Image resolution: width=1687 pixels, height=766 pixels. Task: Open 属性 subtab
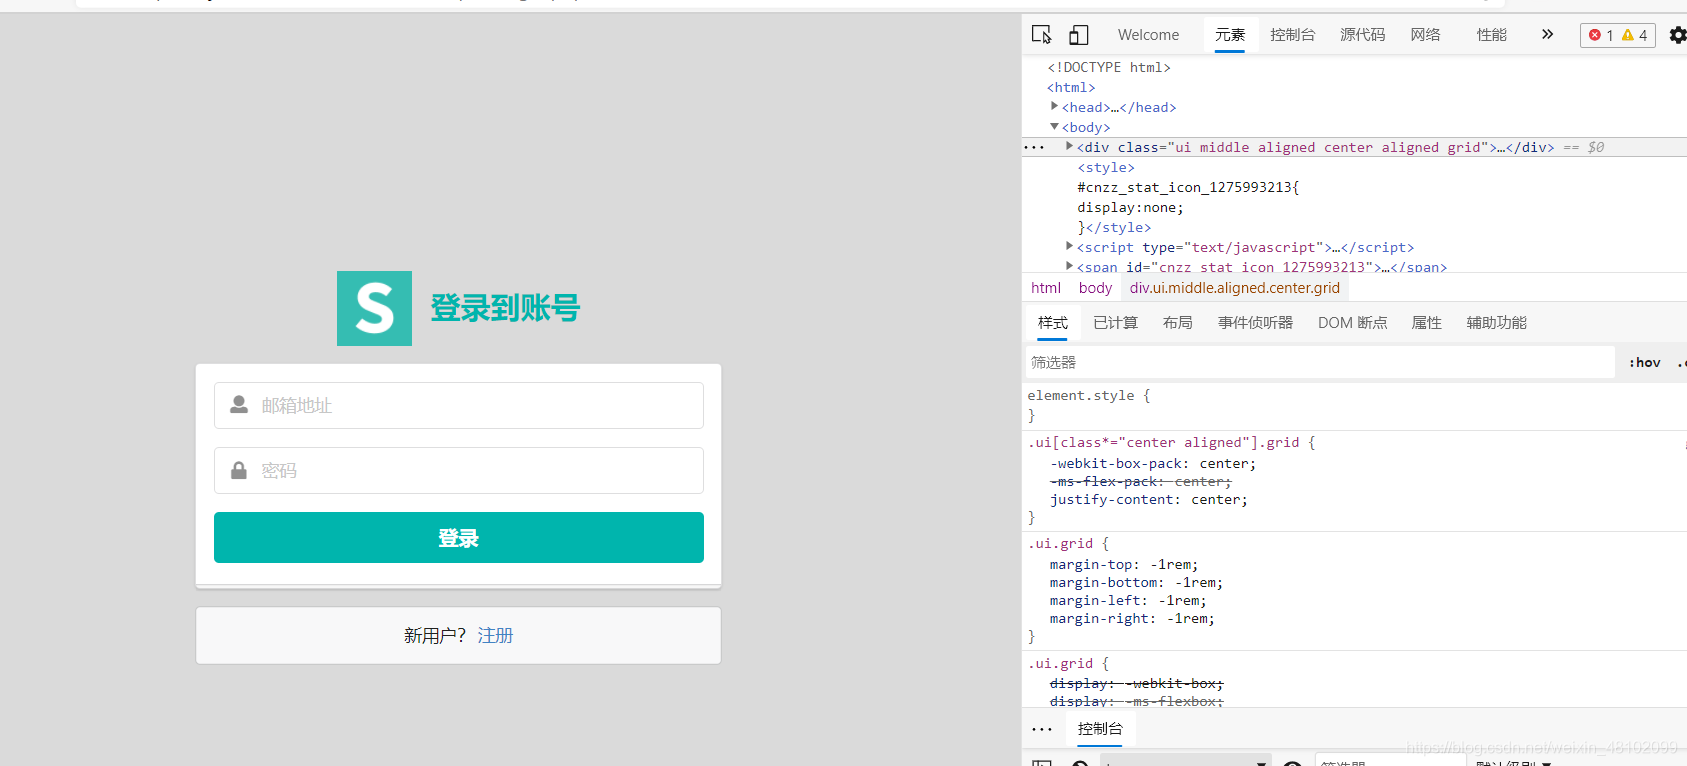click(1426, 323)
